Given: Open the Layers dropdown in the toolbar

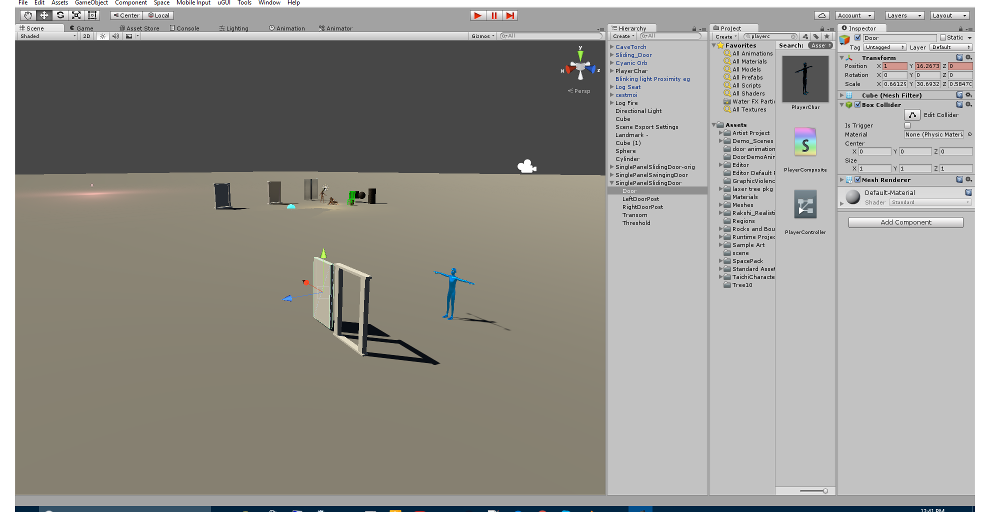Looking at the screenshot, I should coord(904,15).
